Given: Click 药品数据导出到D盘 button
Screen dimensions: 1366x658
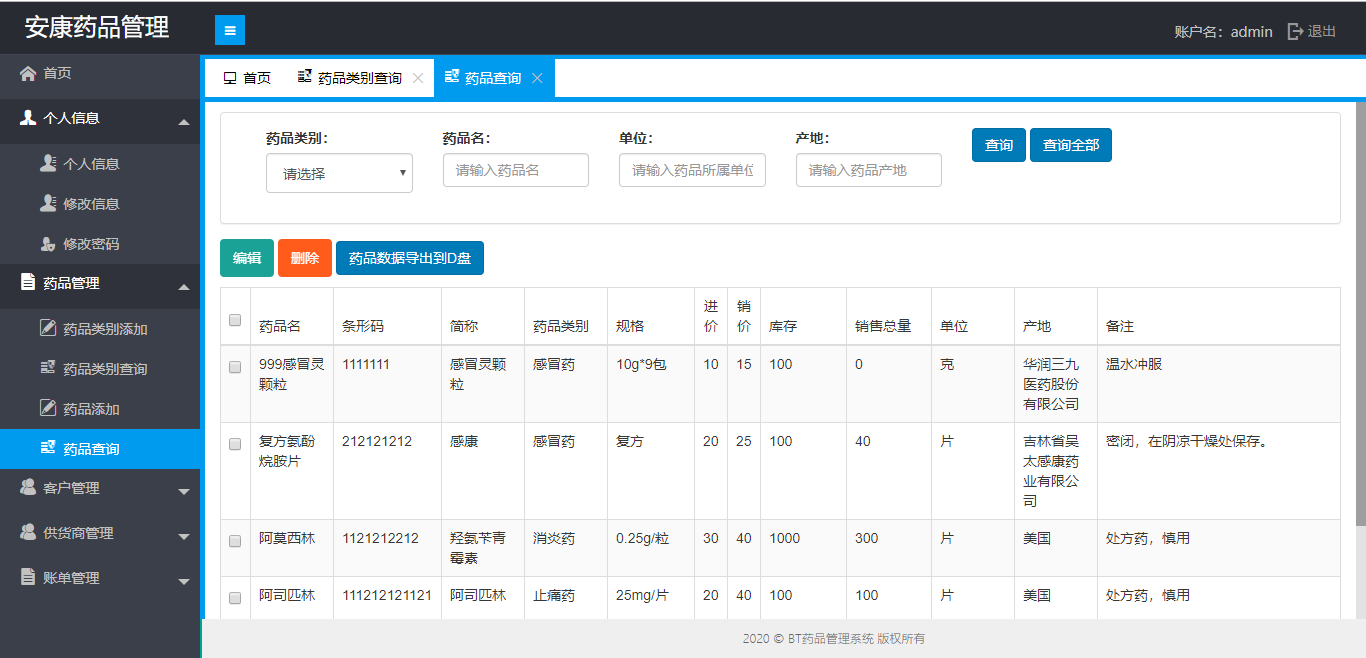Looking at the screenshot, I should pos(410,258).
